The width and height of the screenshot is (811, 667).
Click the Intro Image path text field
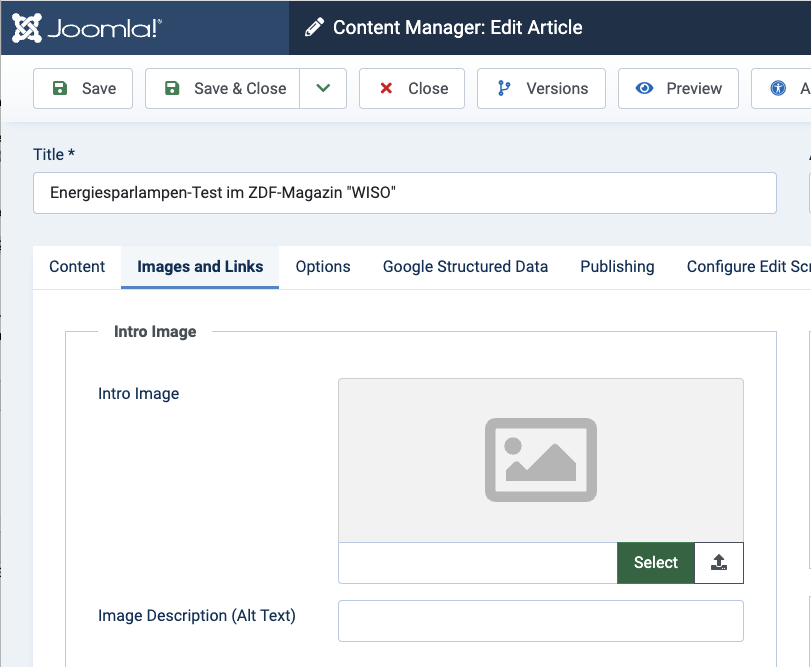(477, 562)
